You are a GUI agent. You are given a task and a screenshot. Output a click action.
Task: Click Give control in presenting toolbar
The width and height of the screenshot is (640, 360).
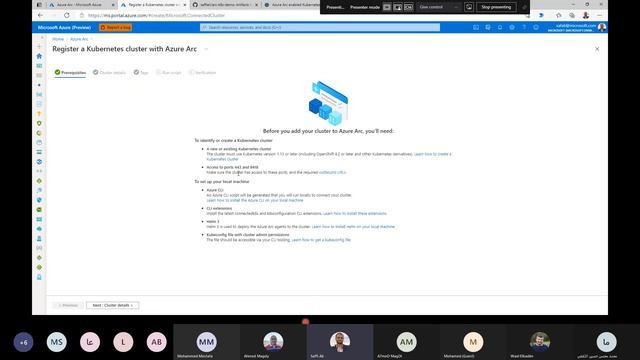point(431,7)
